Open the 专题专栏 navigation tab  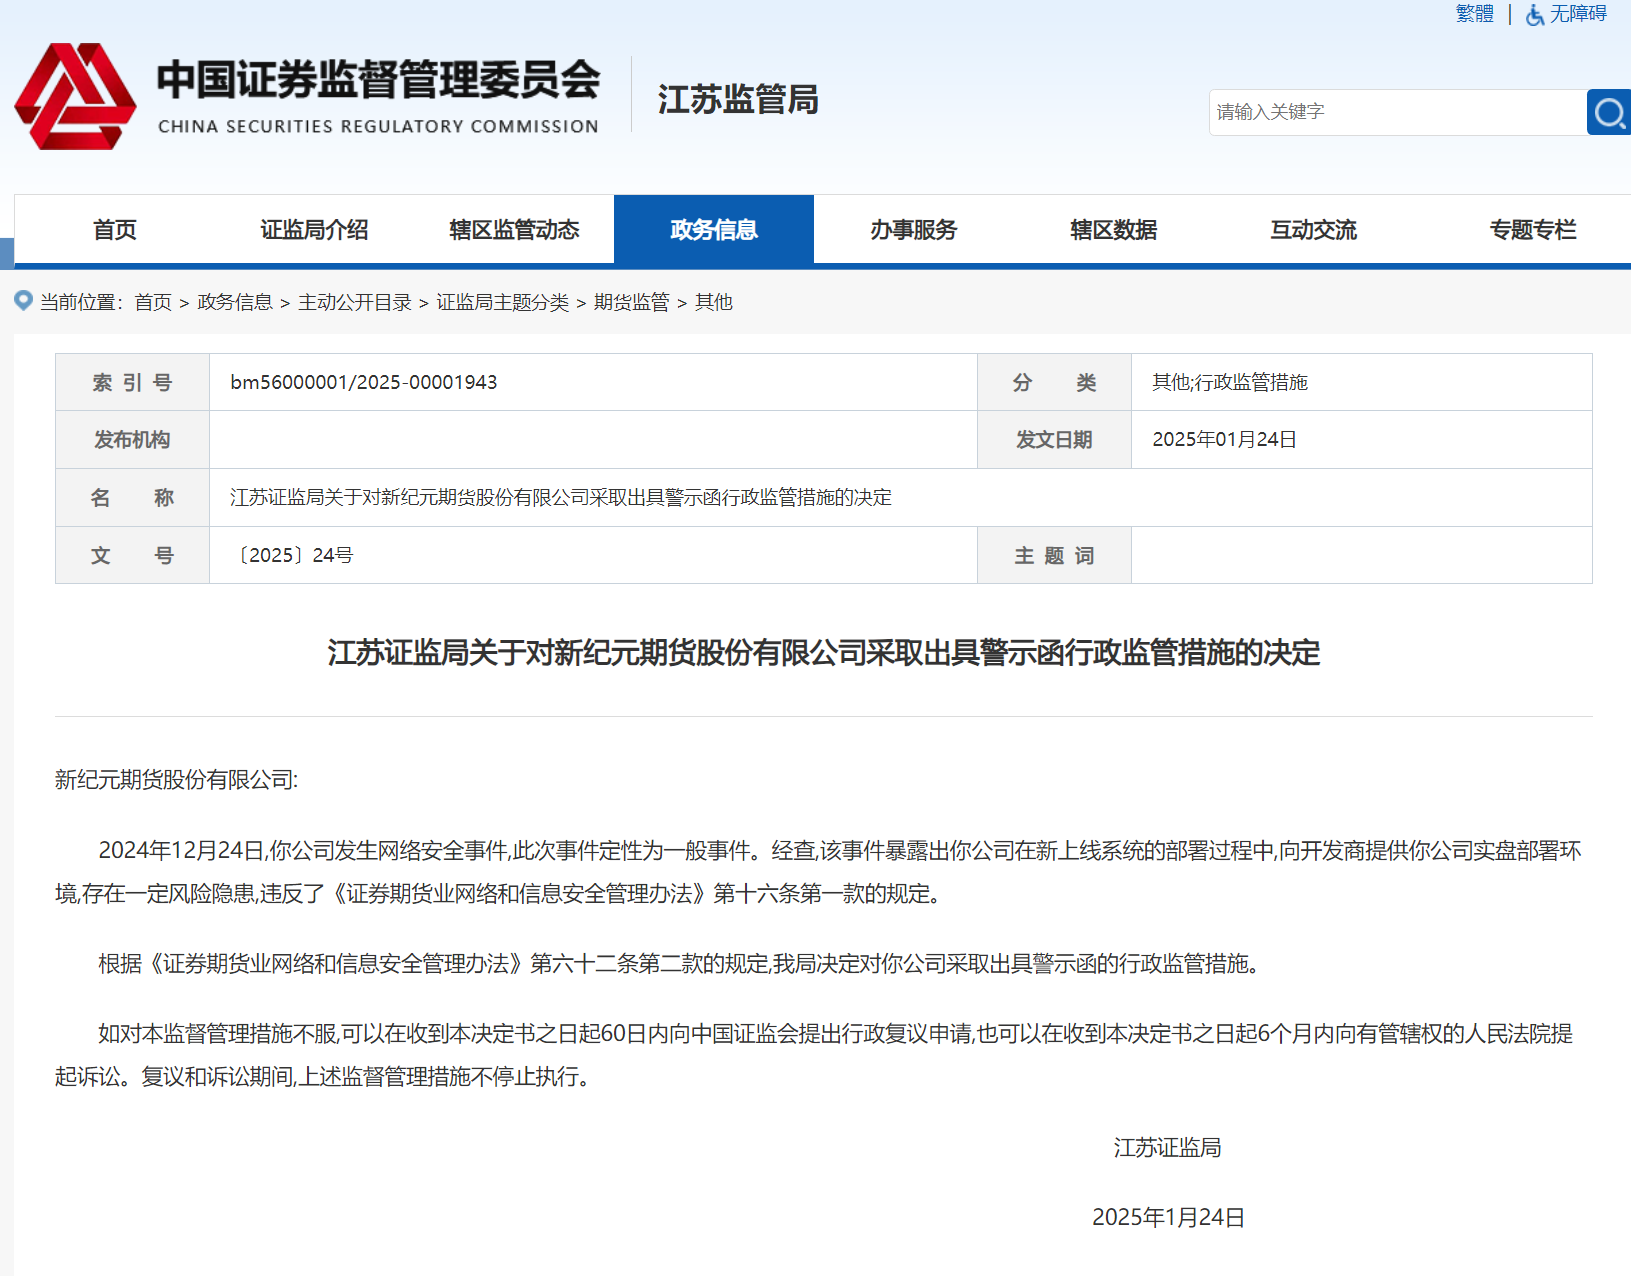[x=1532, y=230]
